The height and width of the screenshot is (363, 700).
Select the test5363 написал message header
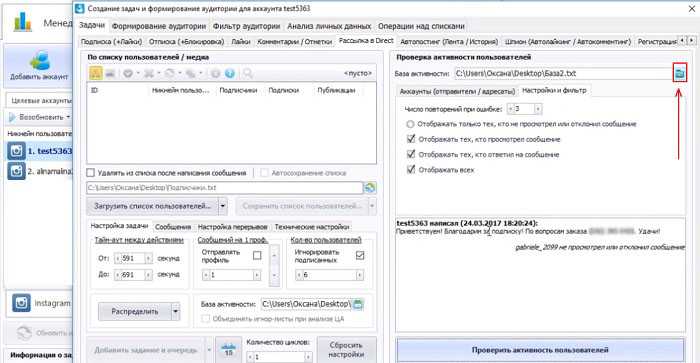[x=467, y=223]
